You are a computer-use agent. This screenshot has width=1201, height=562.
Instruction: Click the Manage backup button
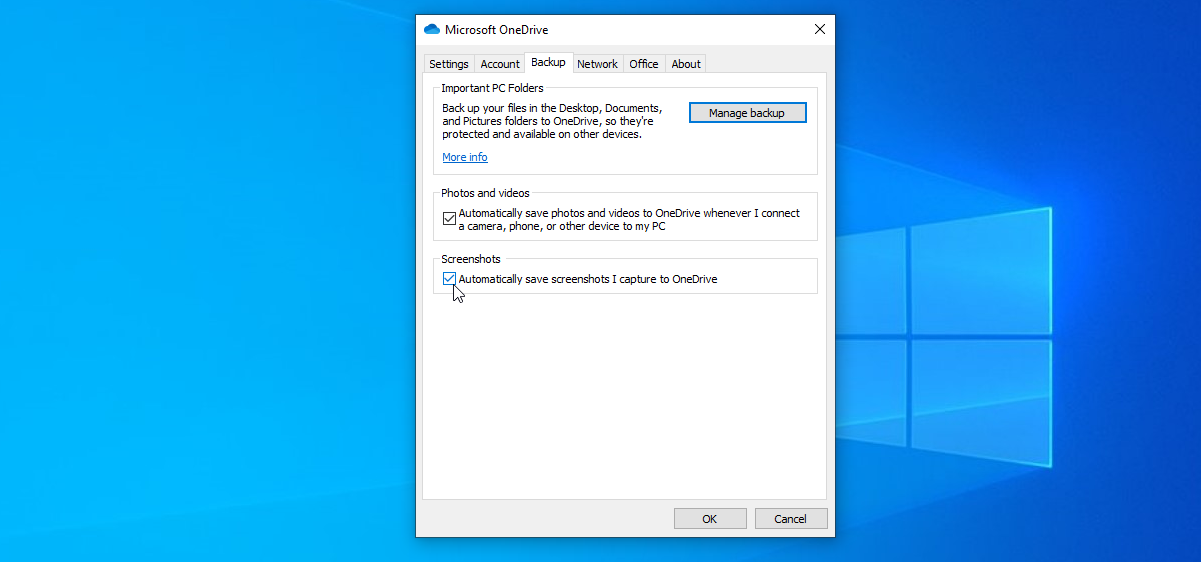(747, 113)
